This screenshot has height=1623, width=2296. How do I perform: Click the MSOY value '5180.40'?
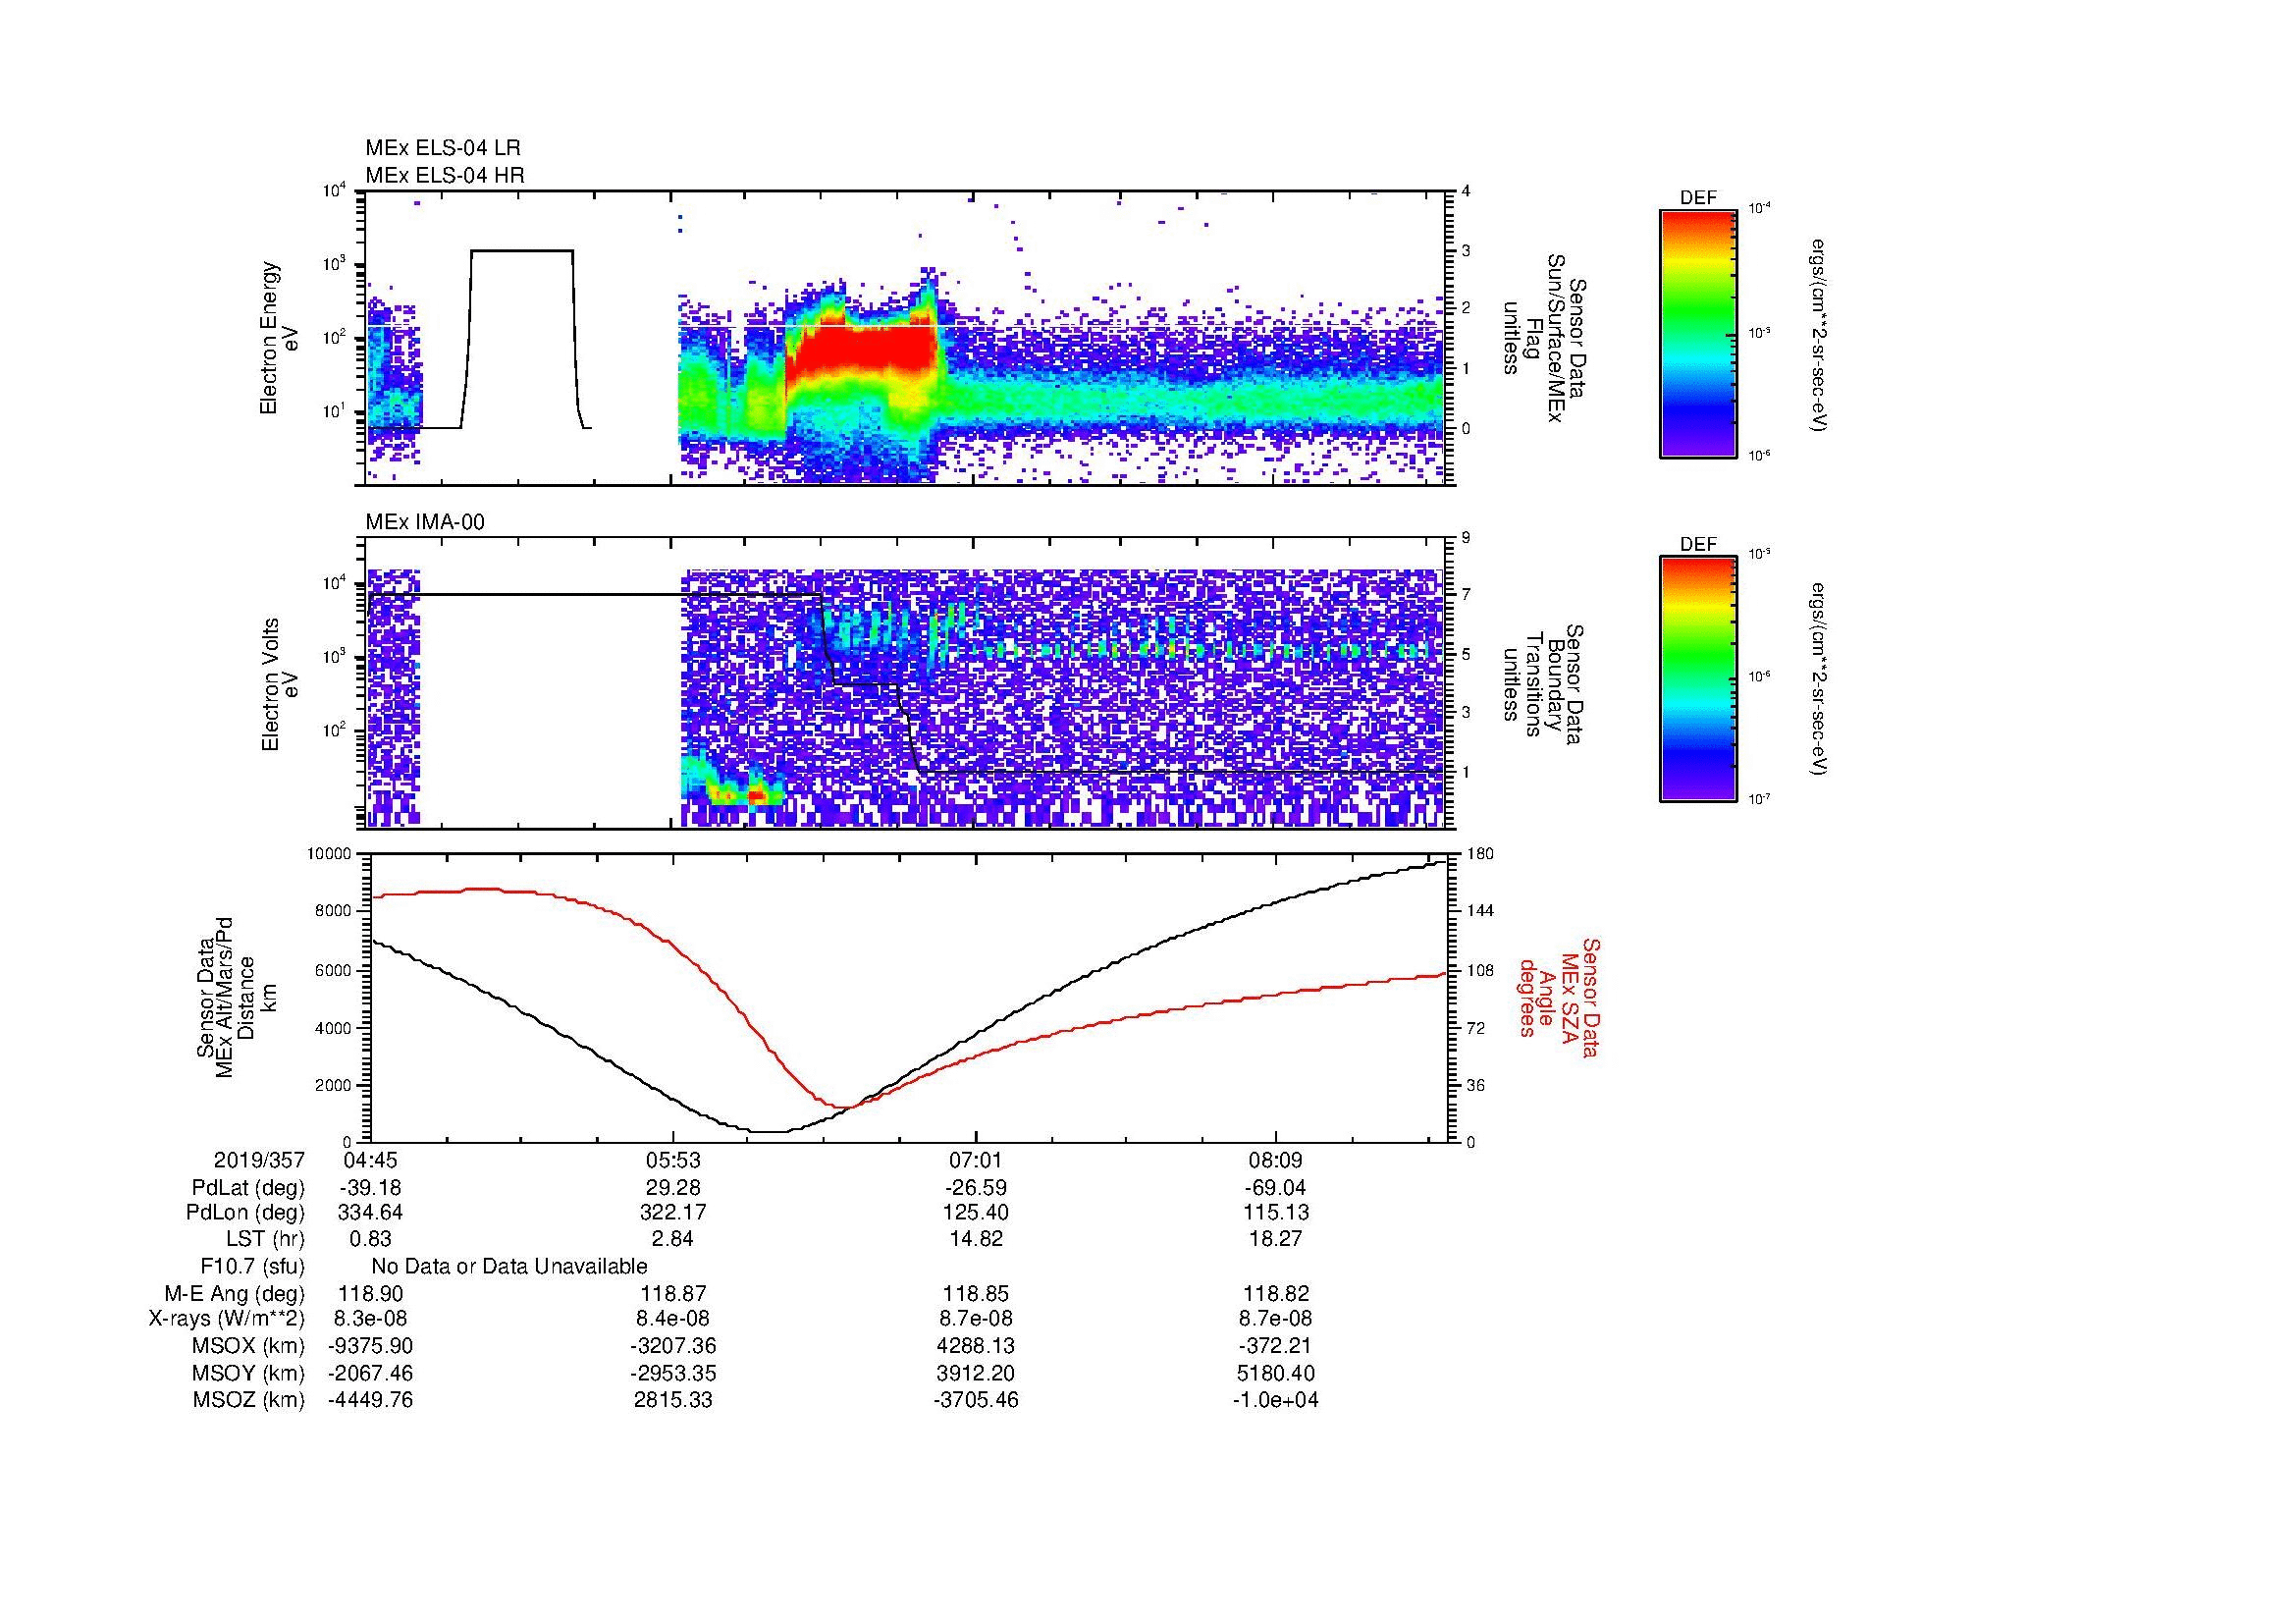[x=1276, y=1373]
